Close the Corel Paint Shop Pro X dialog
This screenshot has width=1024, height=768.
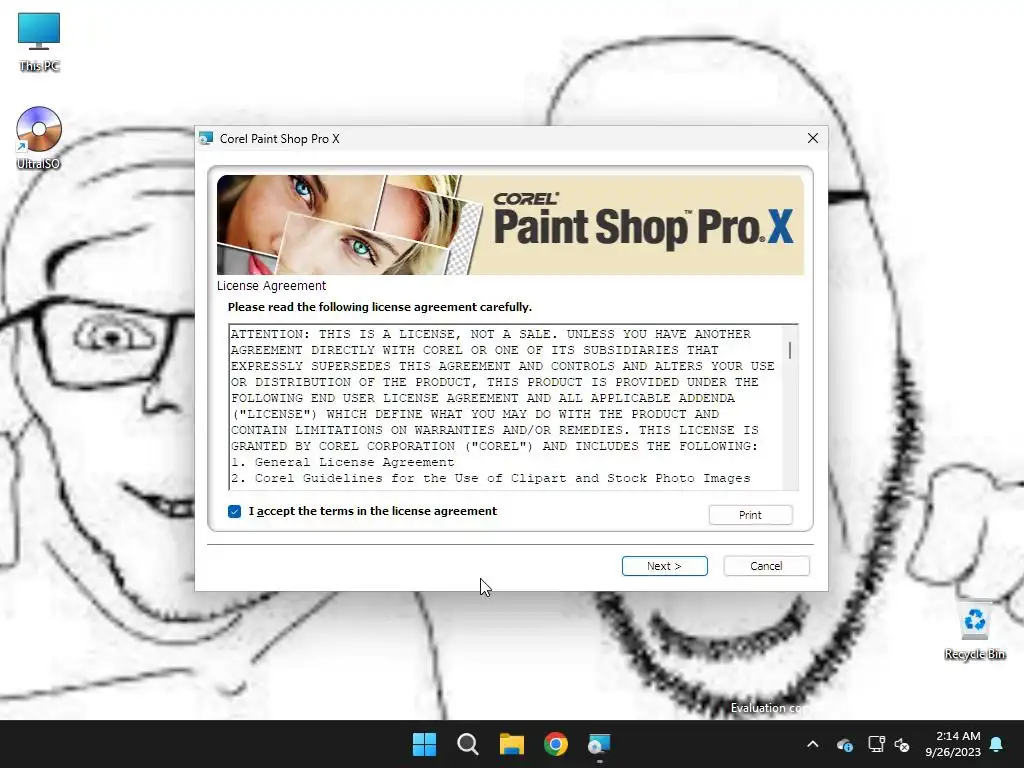click(812, 138)
